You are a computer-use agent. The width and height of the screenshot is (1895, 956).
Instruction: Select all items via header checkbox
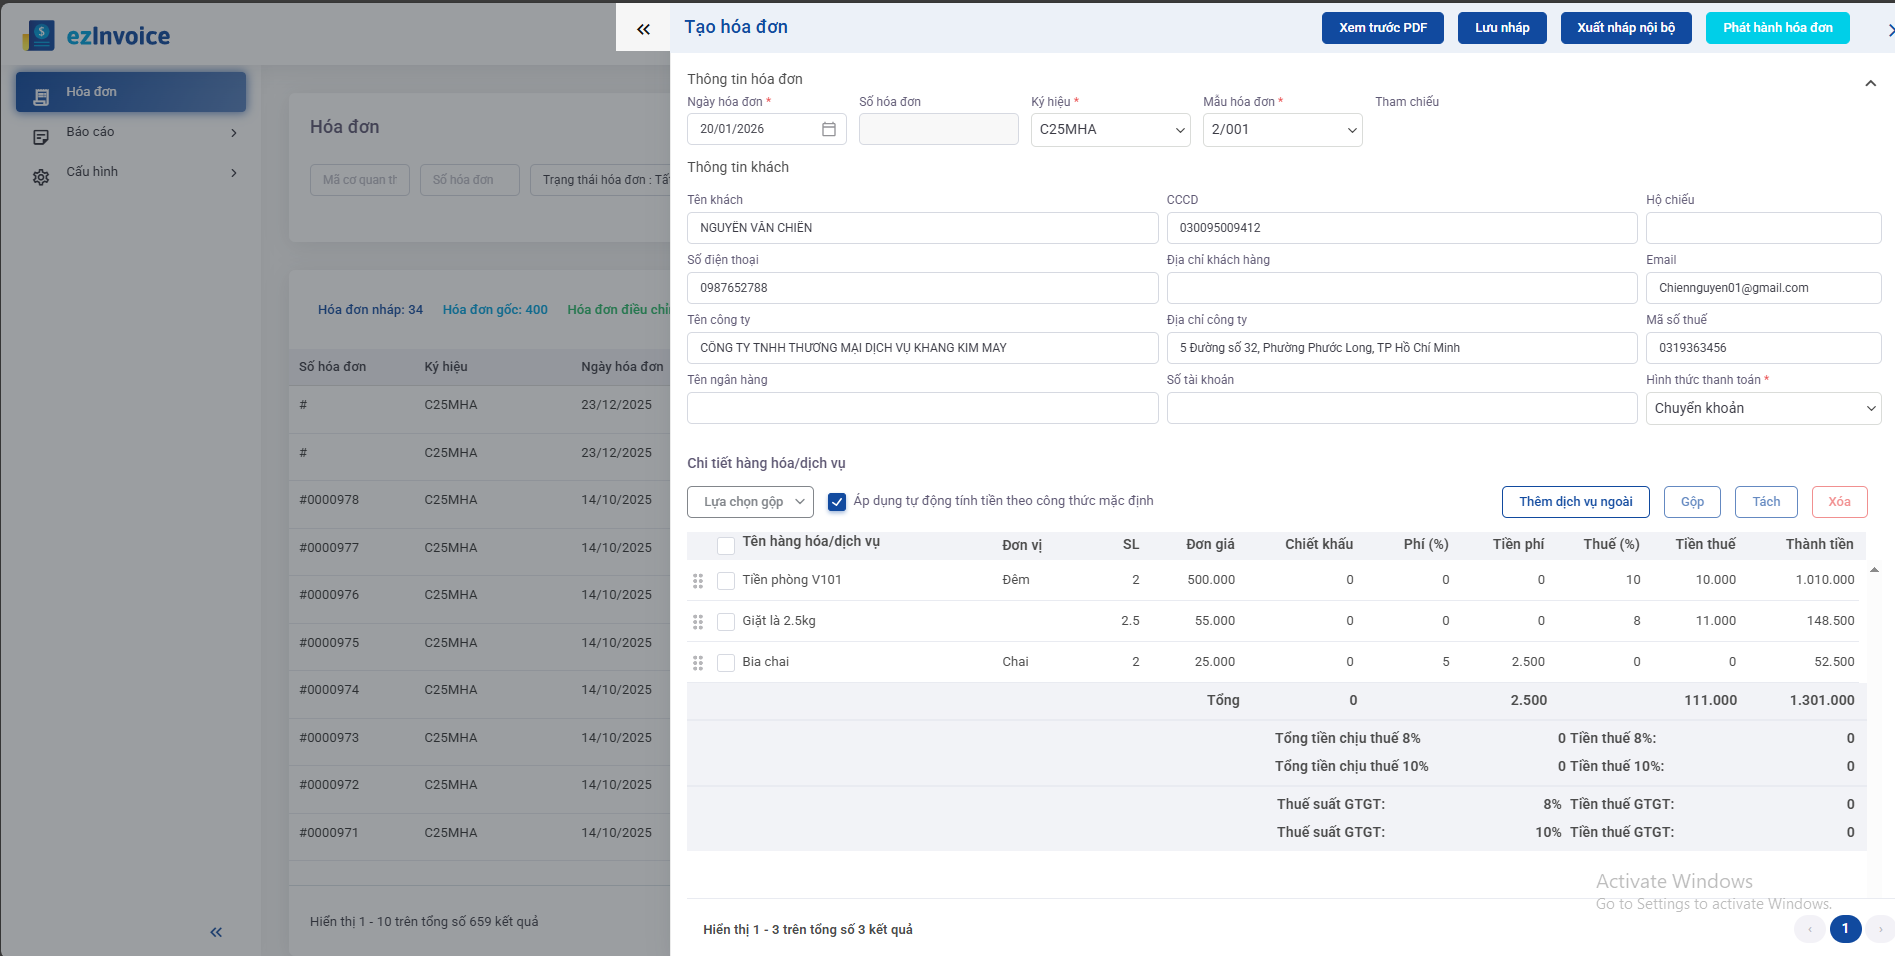coord(726,545)
